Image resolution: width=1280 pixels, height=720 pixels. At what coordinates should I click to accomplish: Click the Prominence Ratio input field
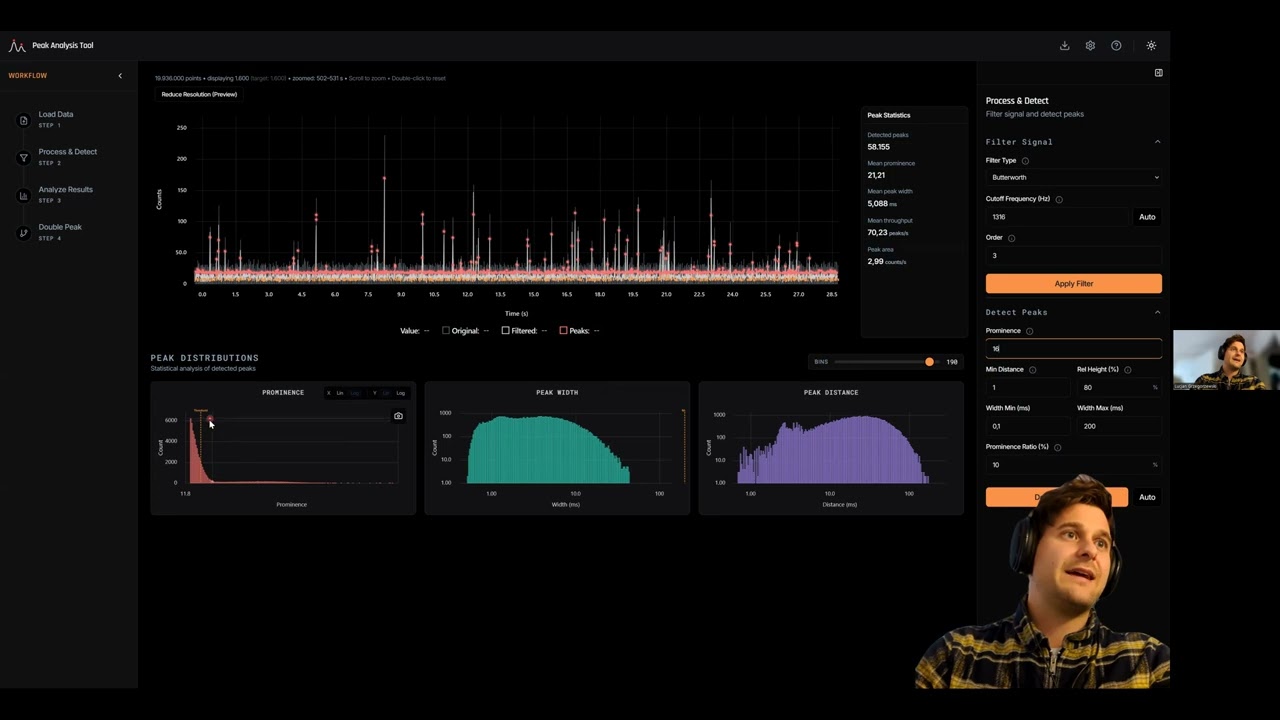tap(1074, 465)
